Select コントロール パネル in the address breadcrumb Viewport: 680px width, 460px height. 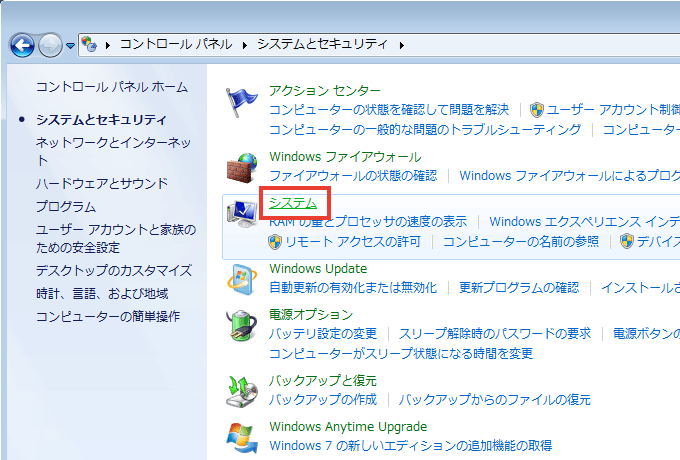(176, 44)
